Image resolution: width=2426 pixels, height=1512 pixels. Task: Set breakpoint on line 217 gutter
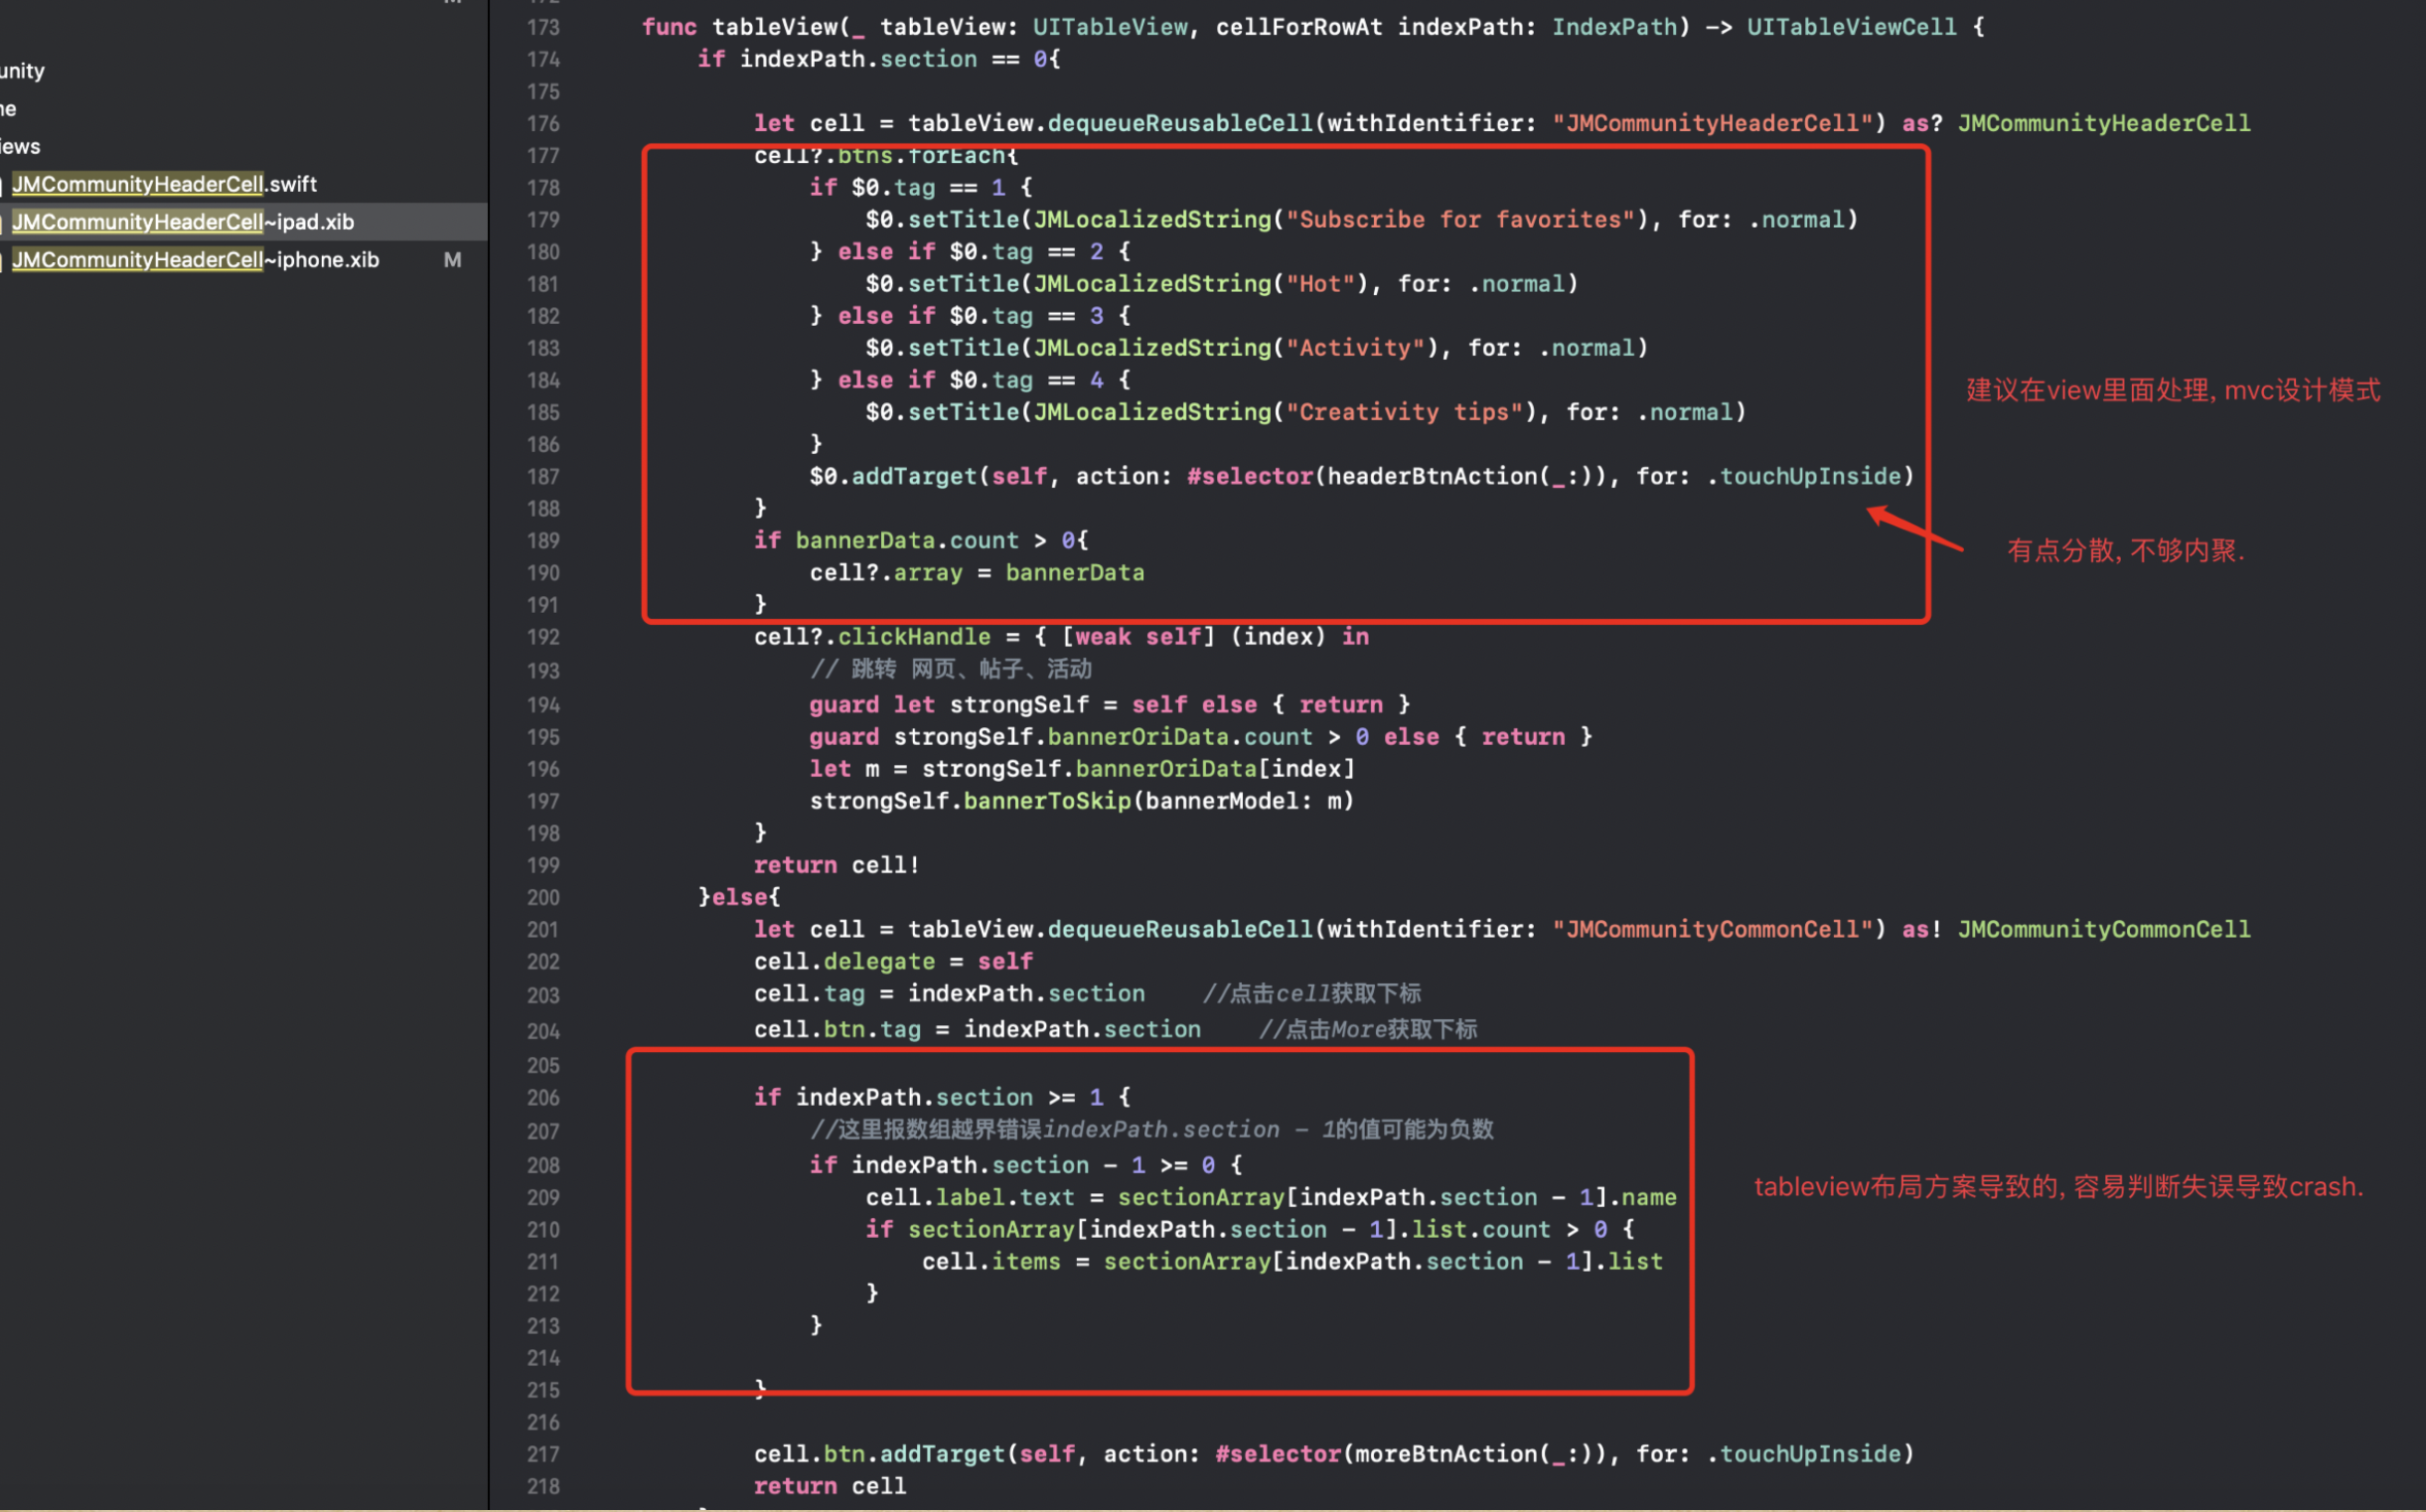coord(543,1454)
